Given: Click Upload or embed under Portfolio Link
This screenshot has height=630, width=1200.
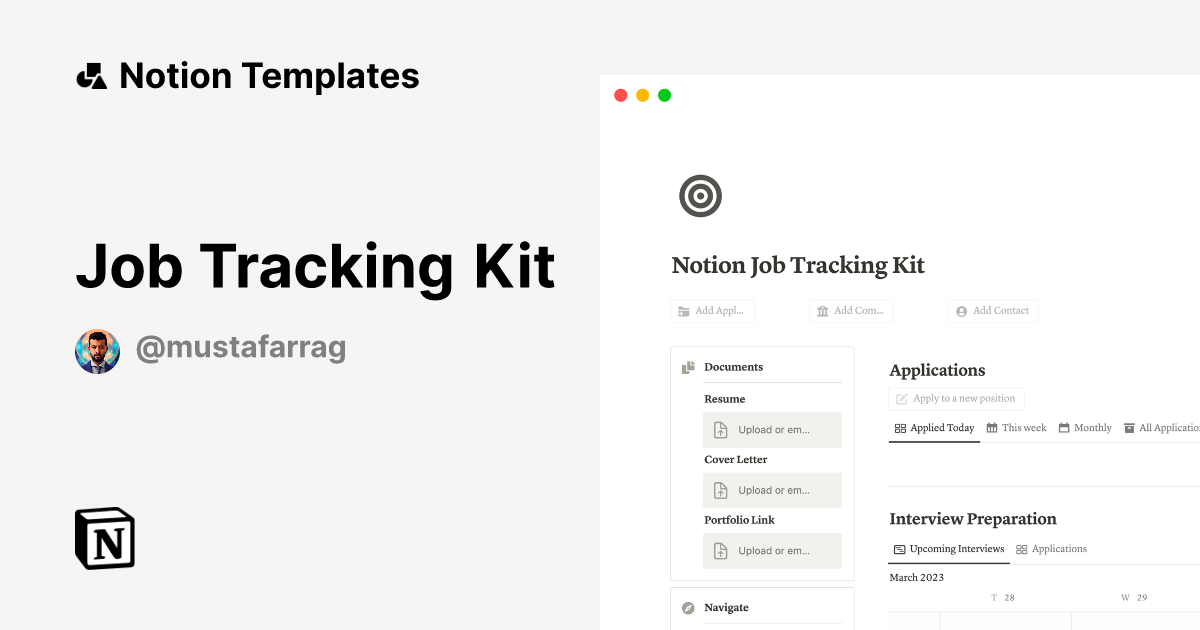Looking at the screenshot, I should (x=772, y=551).
